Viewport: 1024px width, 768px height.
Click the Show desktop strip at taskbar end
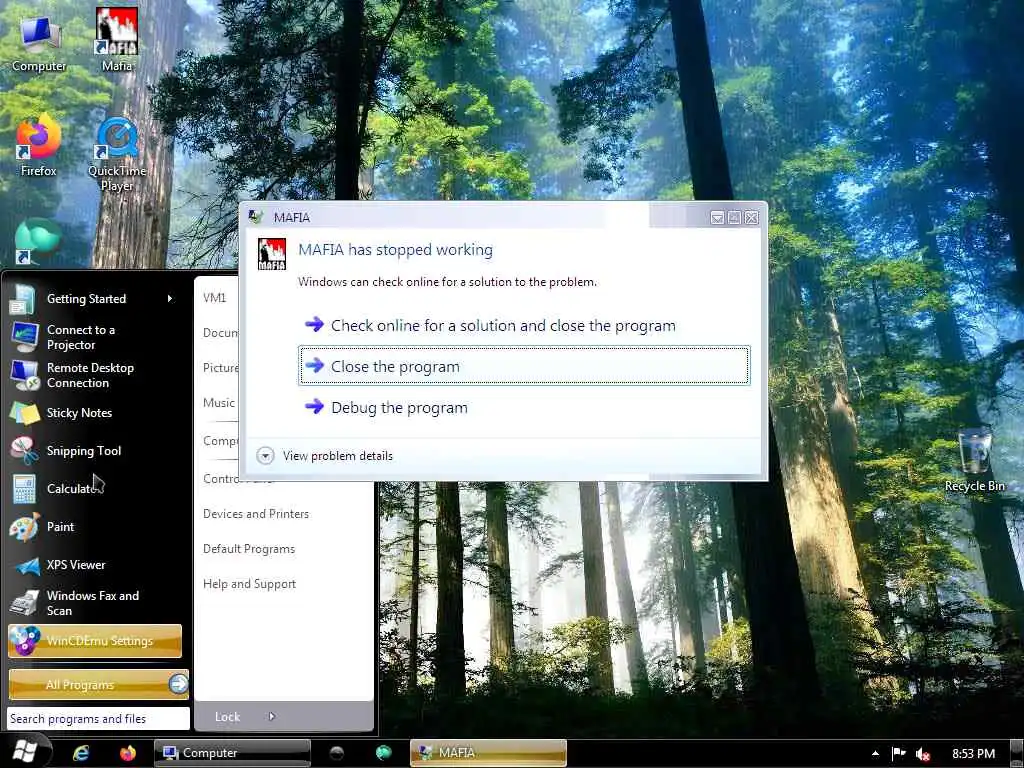[1017, 753]
